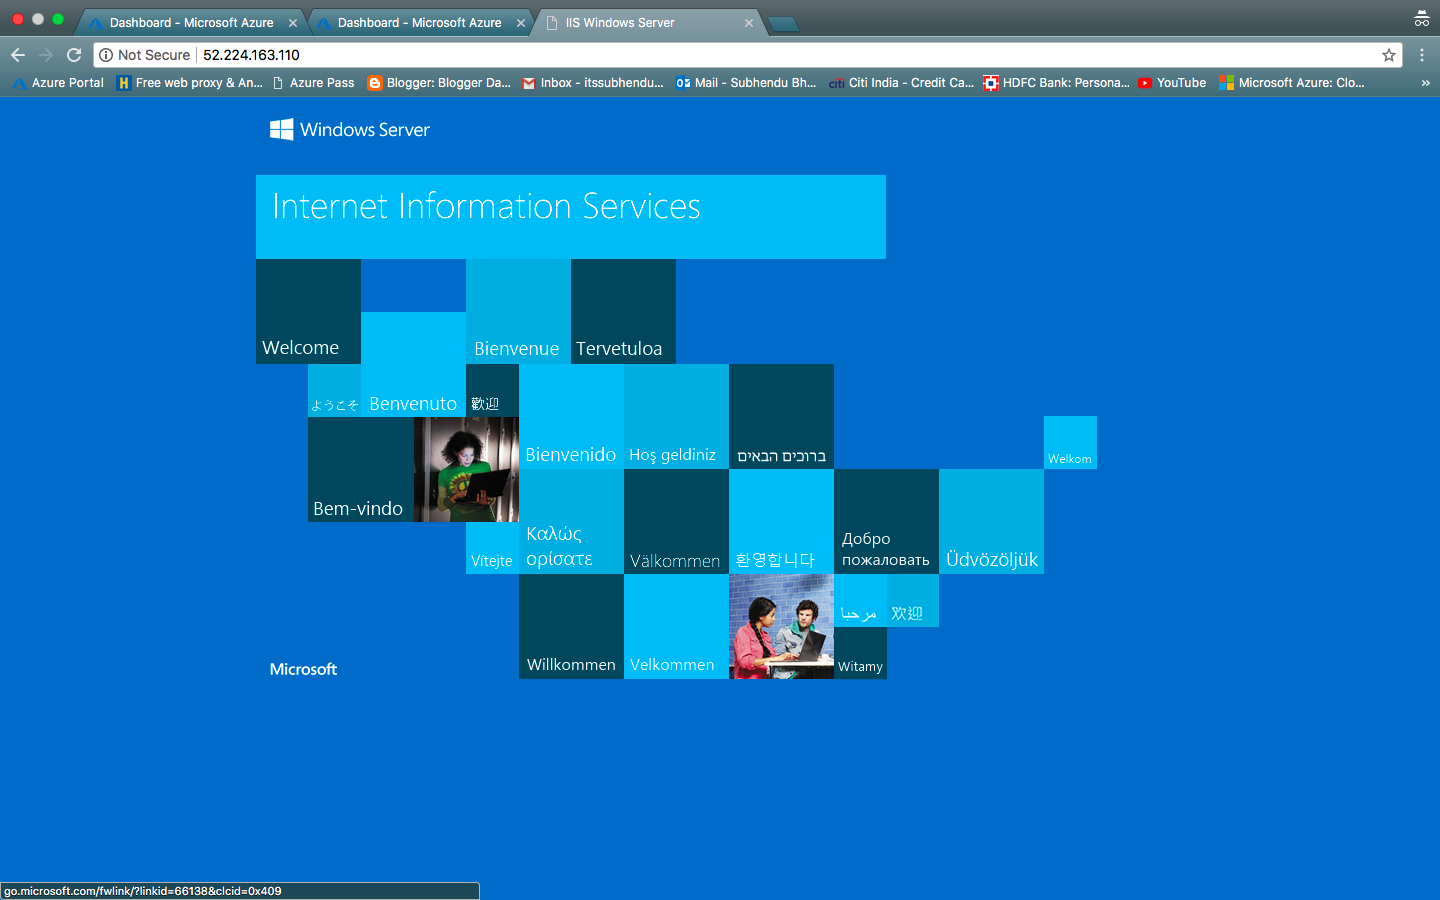View Not Secure site information
Viewport: 1440px width, 900px height.
click(145, 55)
